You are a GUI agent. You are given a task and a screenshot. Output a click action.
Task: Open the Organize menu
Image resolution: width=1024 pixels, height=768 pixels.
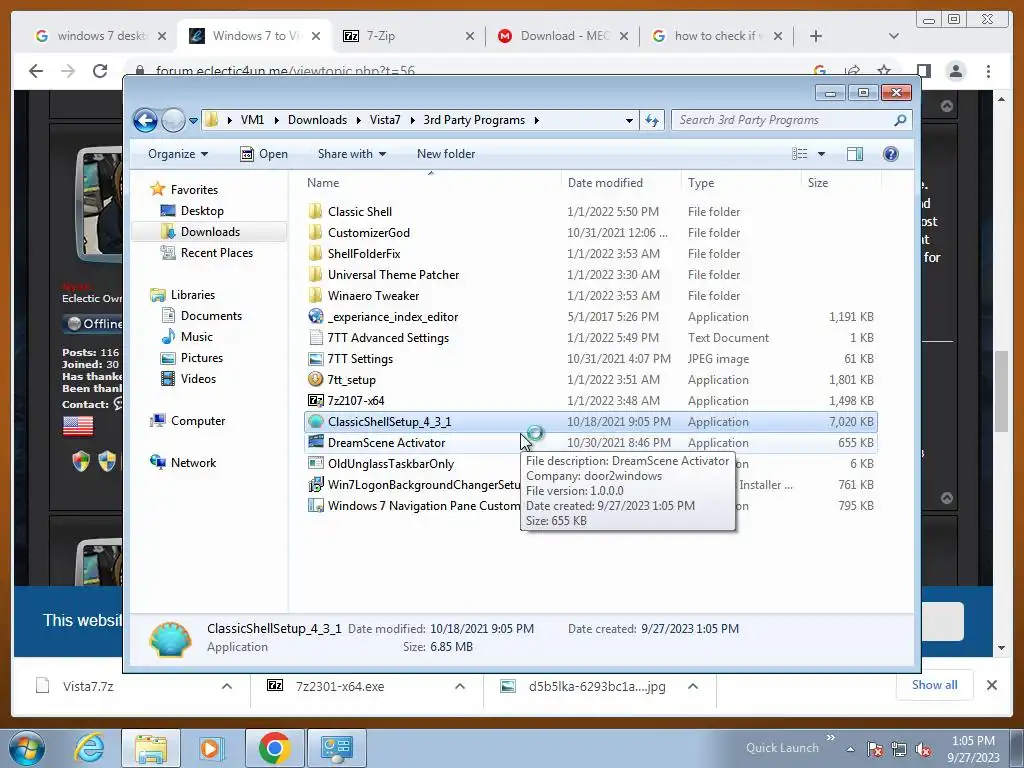coord(178,154)
